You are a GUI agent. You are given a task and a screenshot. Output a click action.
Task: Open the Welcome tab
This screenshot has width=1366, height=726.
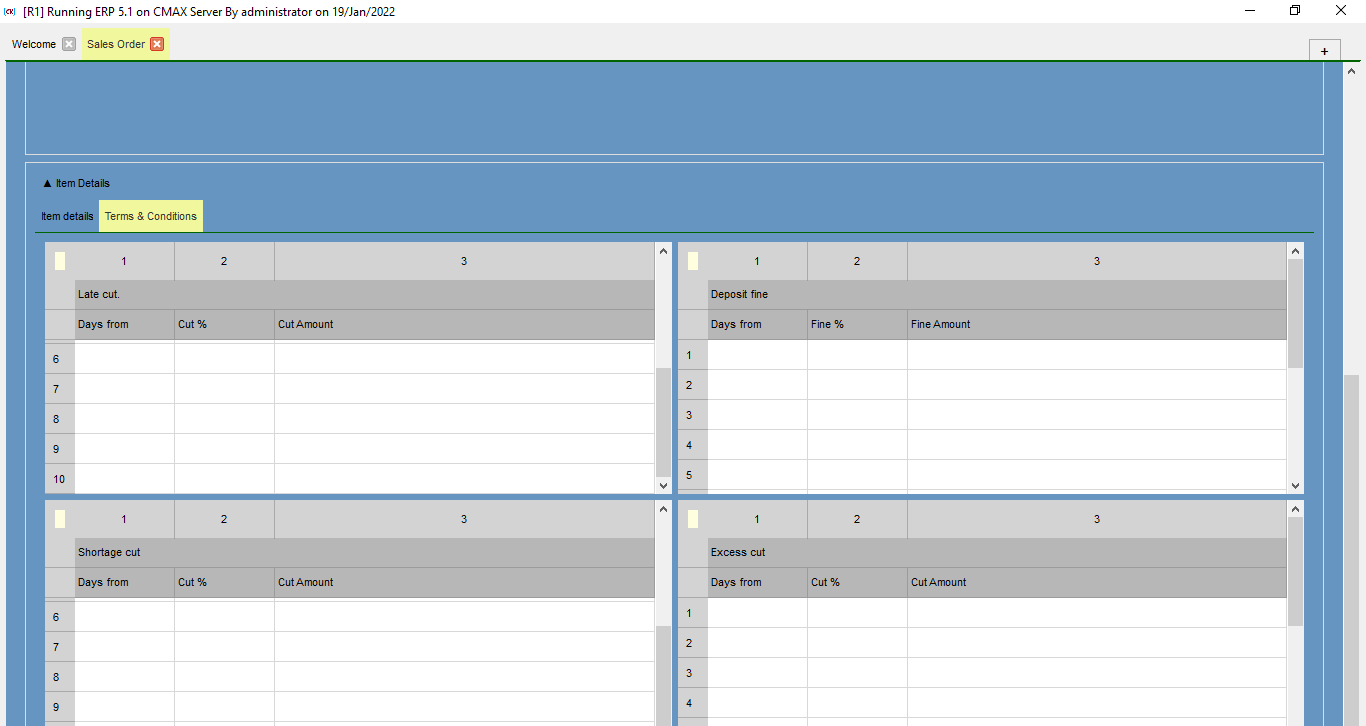point(34,44)
